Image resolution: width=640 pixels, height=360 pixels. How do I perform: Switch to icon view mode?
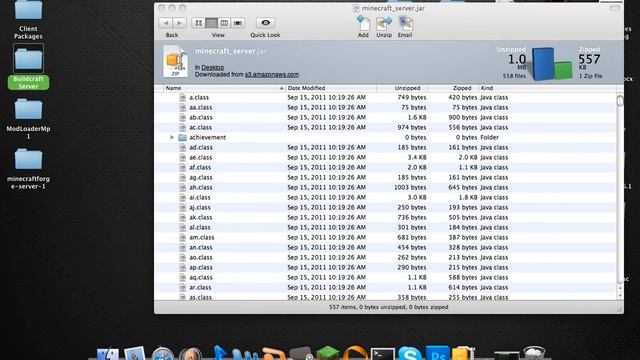tap(198, 23)
